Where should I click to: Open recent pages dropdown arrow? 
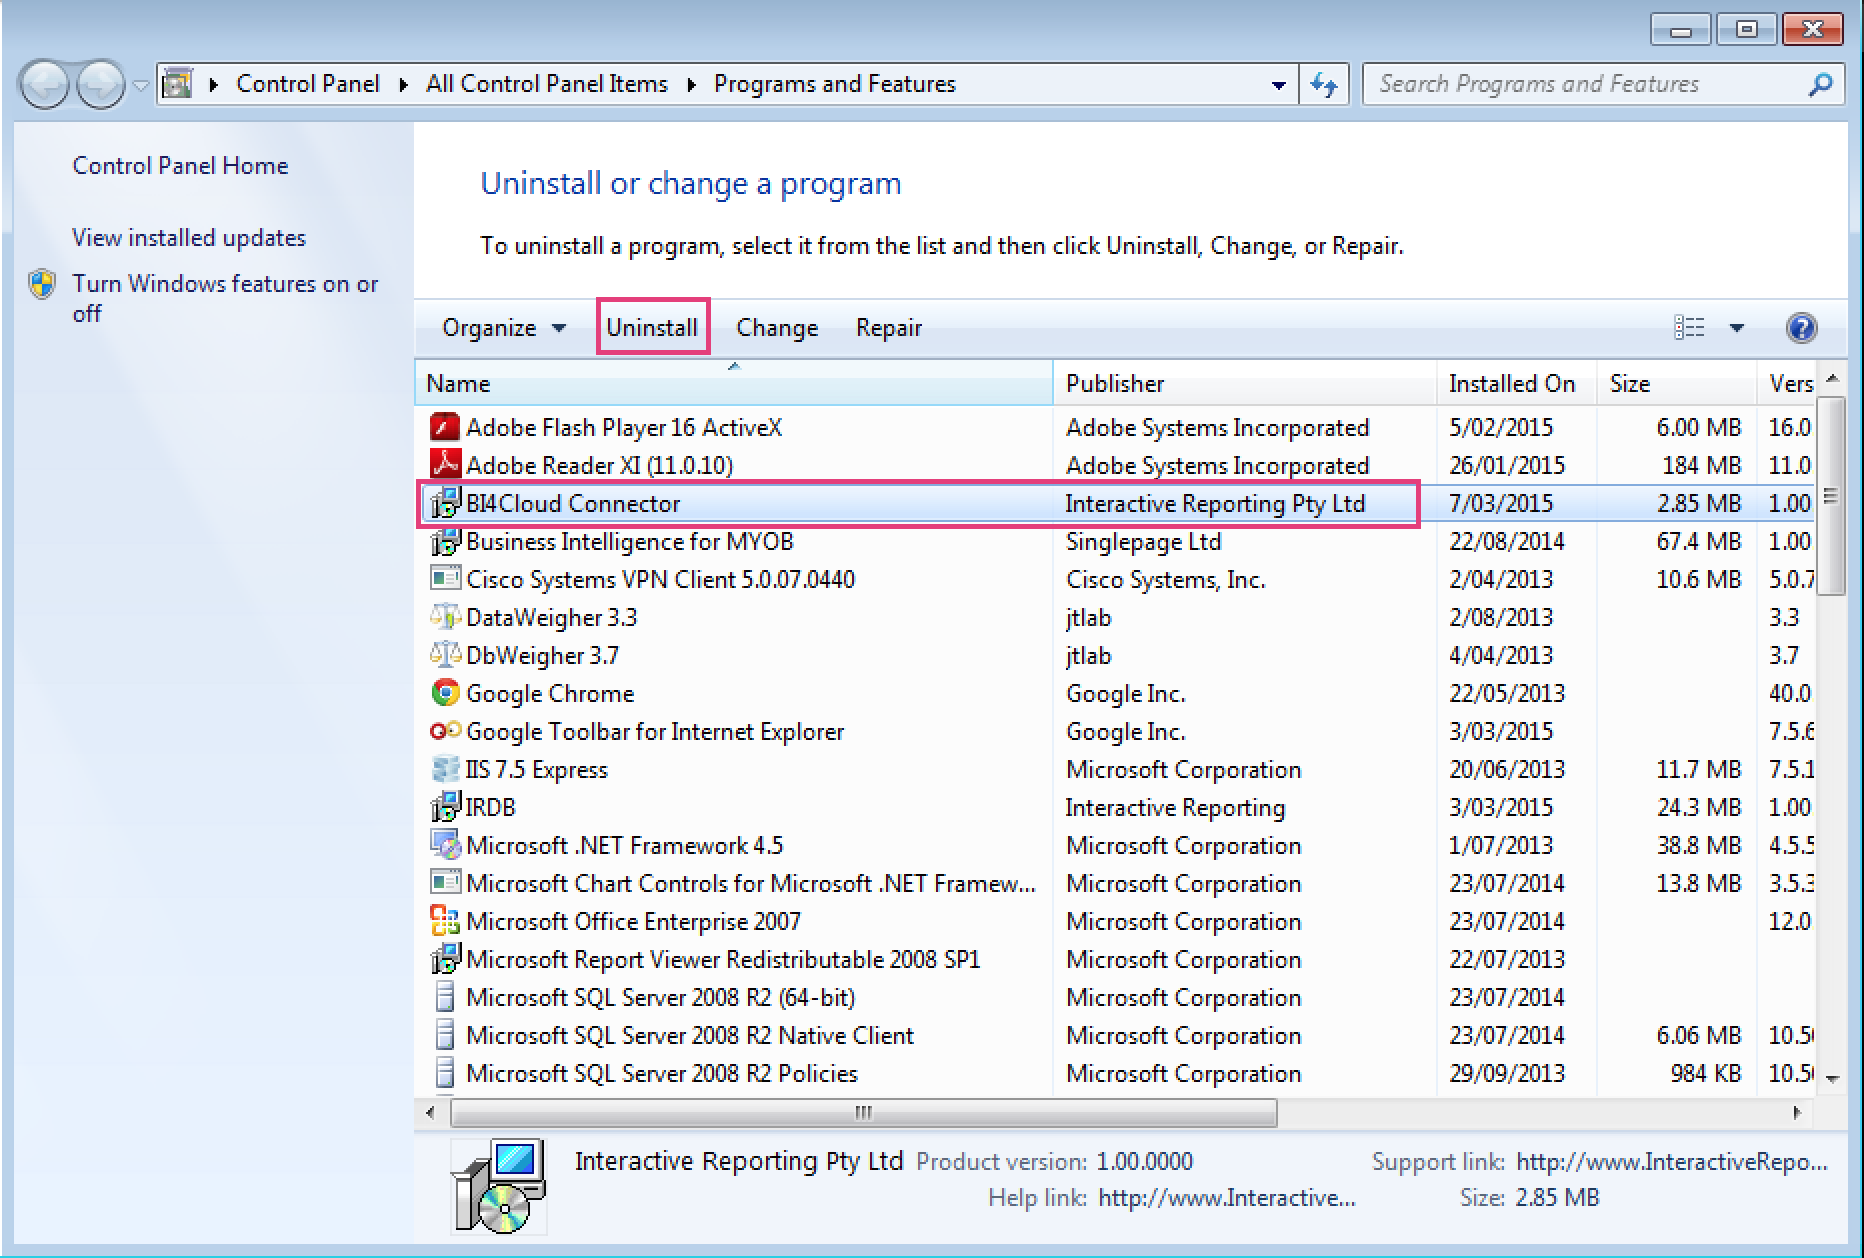click(x=140, y=86)
